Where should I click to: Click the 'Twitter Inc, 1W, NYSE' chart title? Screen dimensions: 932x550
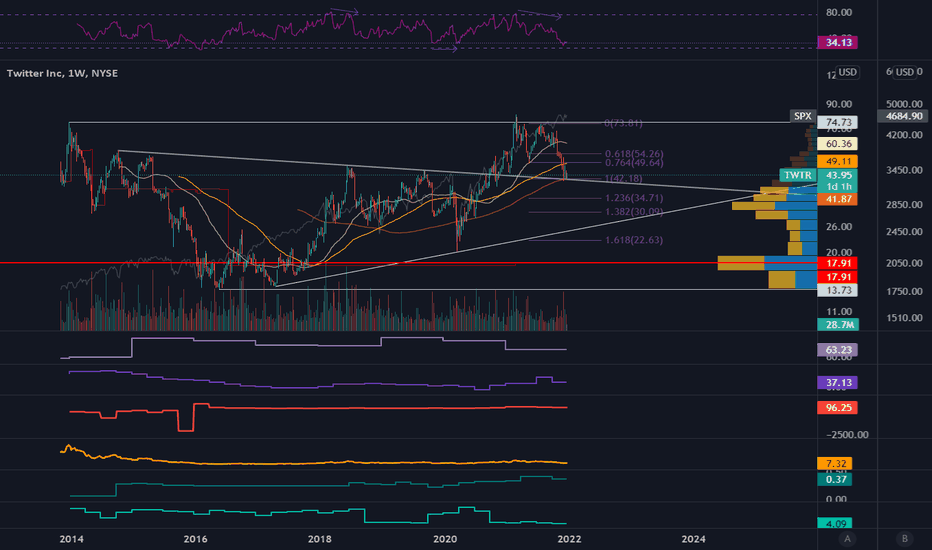[62, 73]
